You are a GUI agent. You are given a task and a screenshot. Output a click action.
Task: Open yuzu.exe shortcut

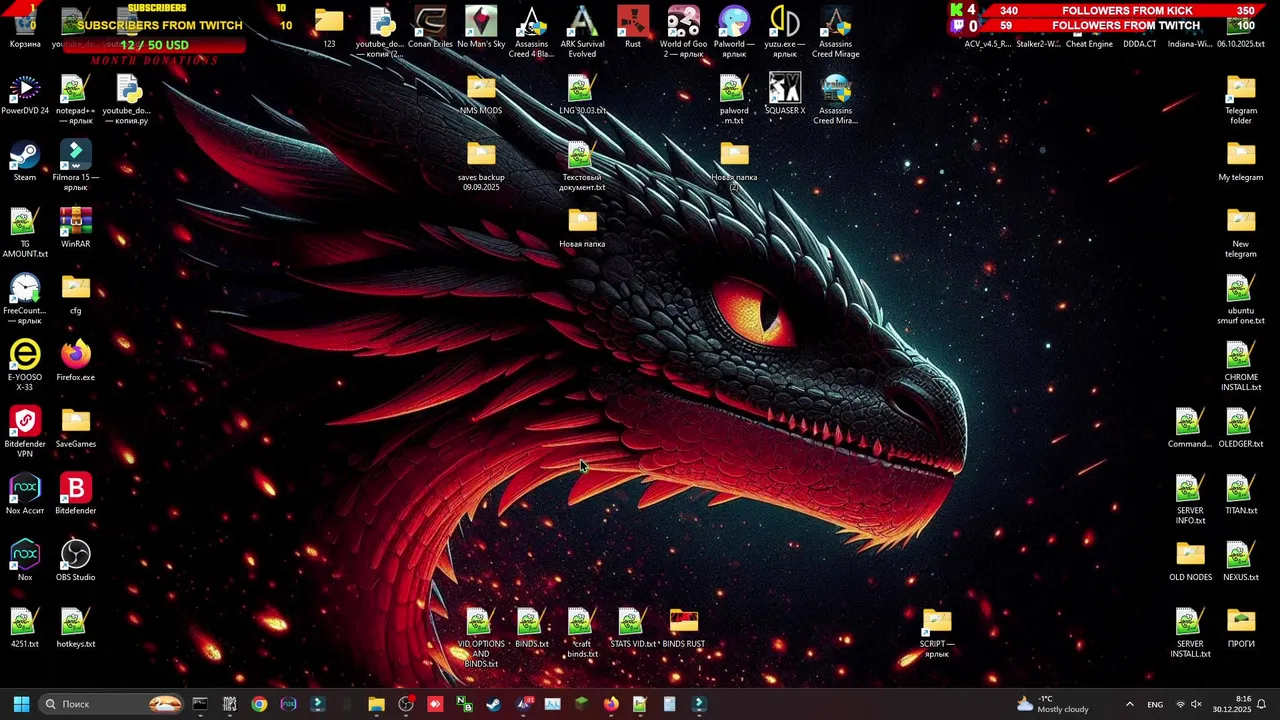tap(785, 32)
